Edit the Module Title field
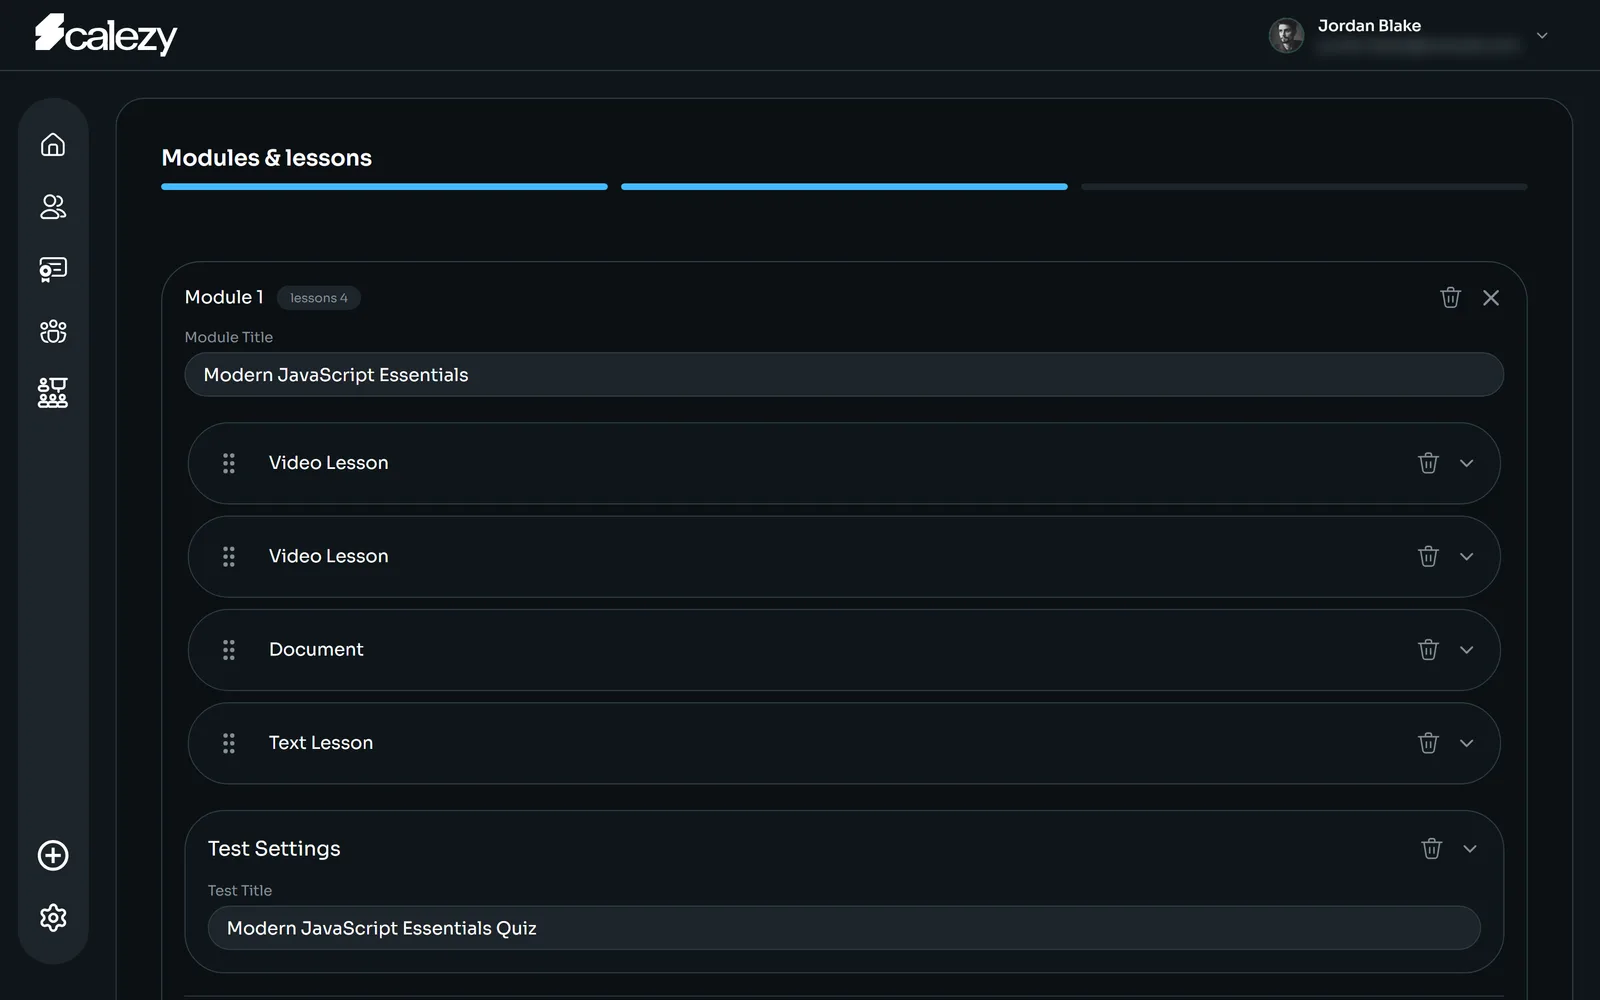1600x1000 pixels. [x=844, y=374]
